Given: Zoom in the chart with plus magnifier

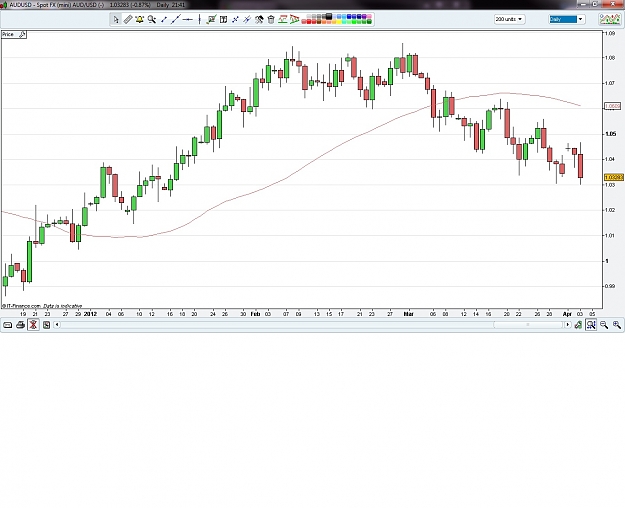Looking at the screenshot, I should click(617, 325).
